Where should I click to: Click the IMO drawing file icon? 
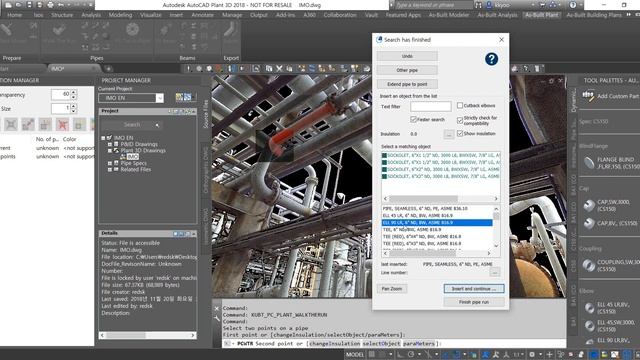[122, 157]
